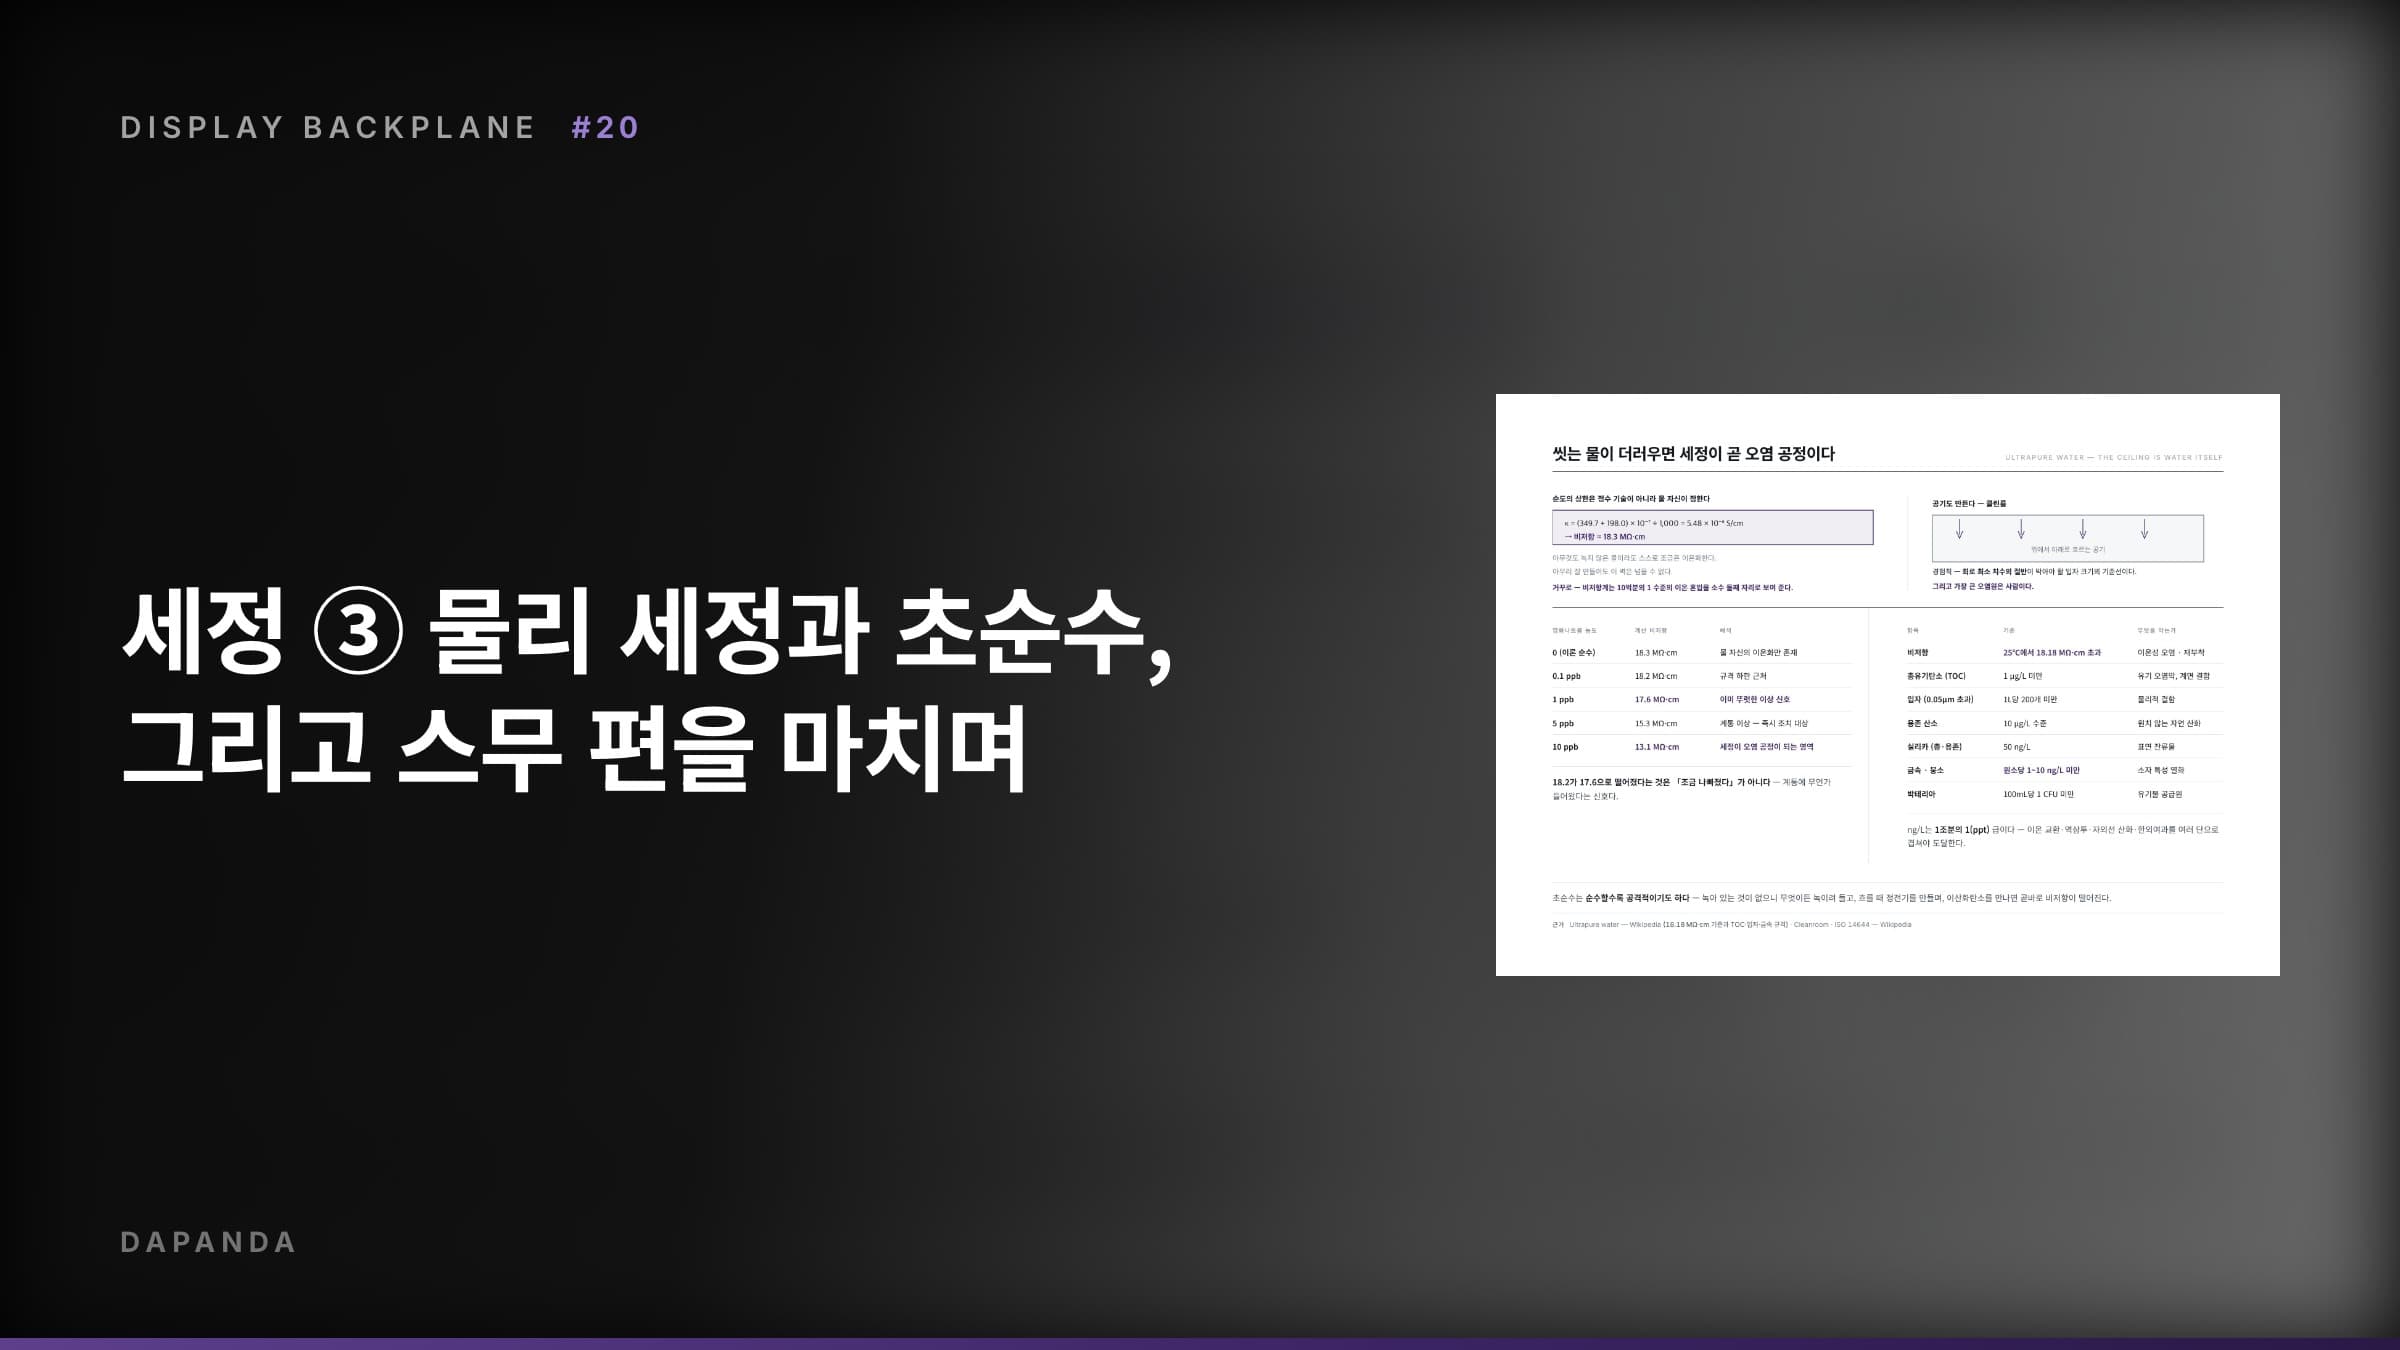This screenshot has width=2400, height=1350.
Task: Click the "100mL당 1 CFU 미만" cell
Action: click(2038, 794)
